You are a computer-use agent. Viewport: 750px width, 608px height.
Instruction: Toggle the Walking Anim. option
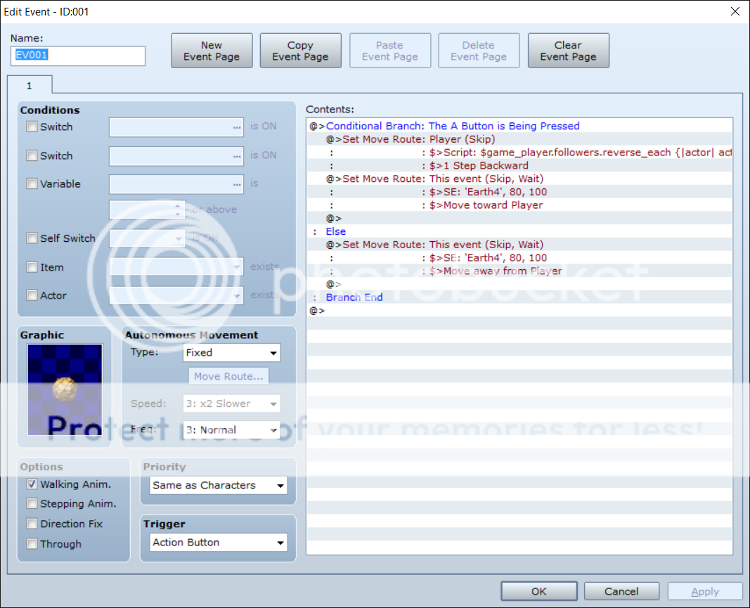tap(33, 484)
